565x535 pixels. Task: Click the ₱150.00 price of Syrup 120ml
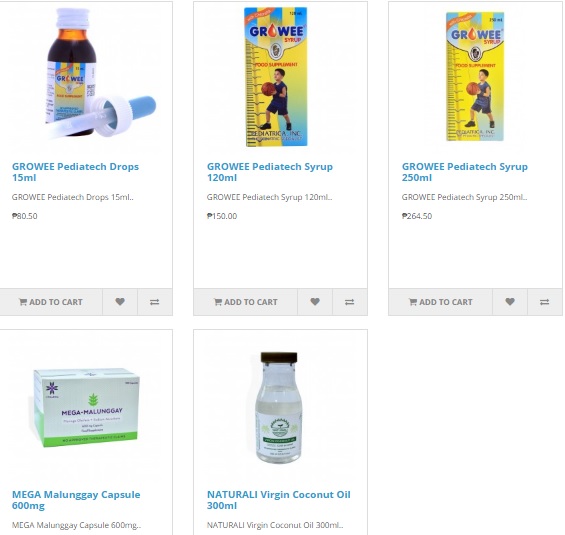(x=222, y=216)
